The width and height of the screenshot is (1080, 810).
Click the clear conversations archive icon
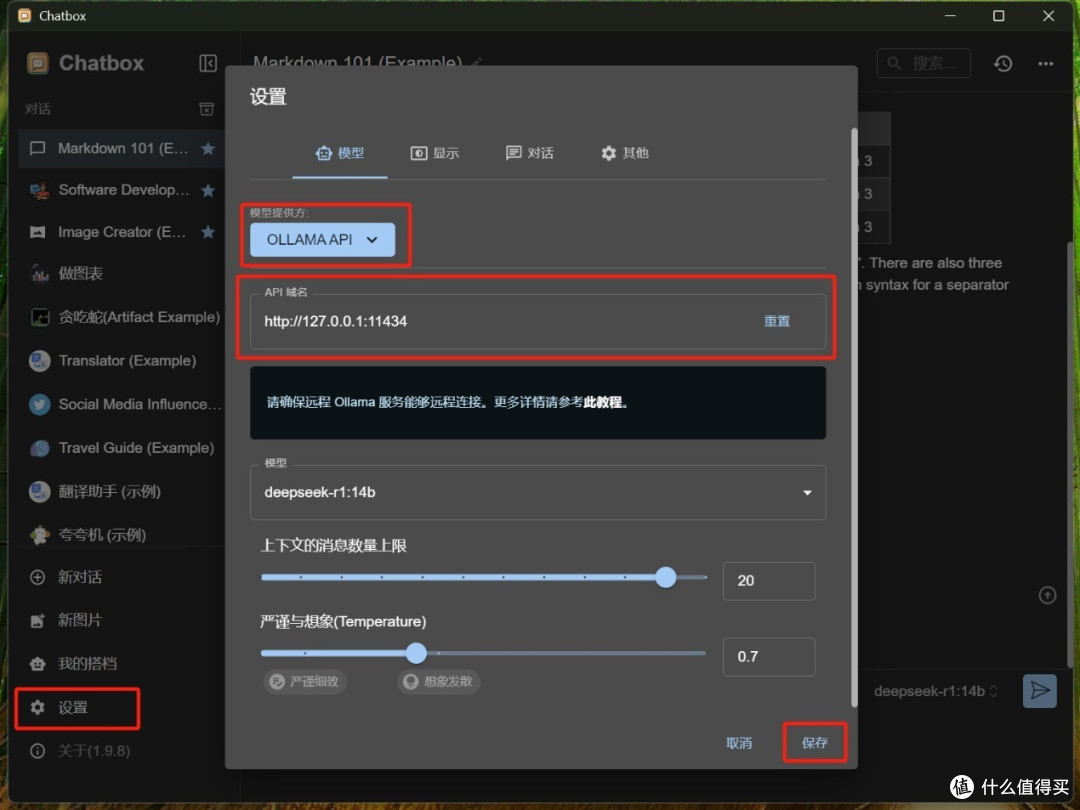point(207,109)
